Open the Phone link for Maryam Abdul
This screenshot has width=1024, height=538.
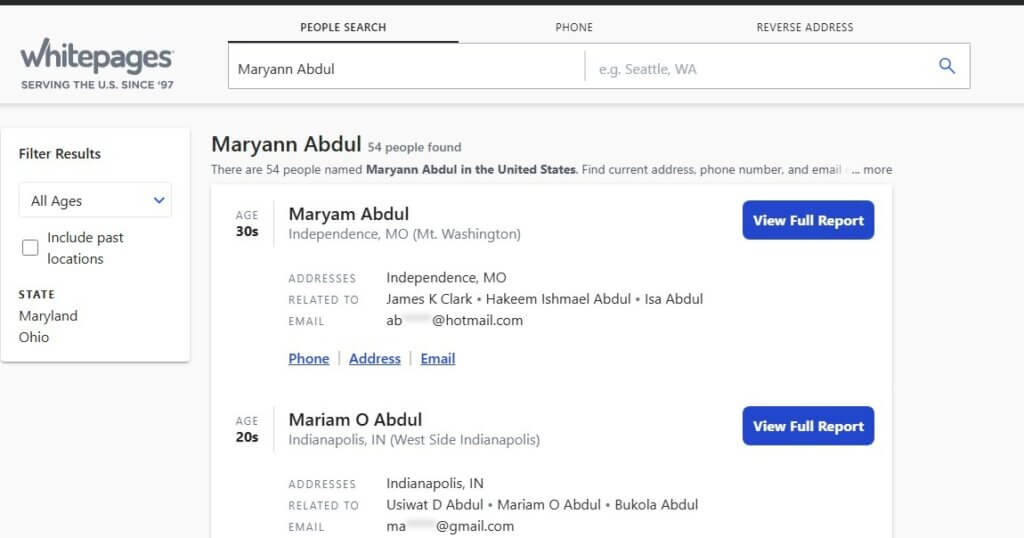[x=308, y=359]
